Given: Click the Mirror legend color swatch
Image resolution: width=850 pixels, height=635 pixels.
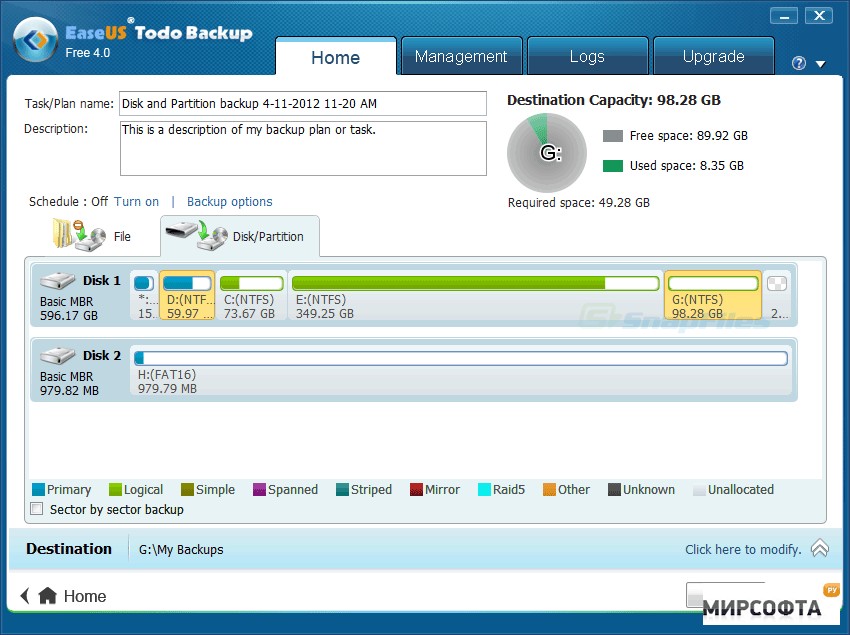Looking at the screenshot, I should [416, 490].
